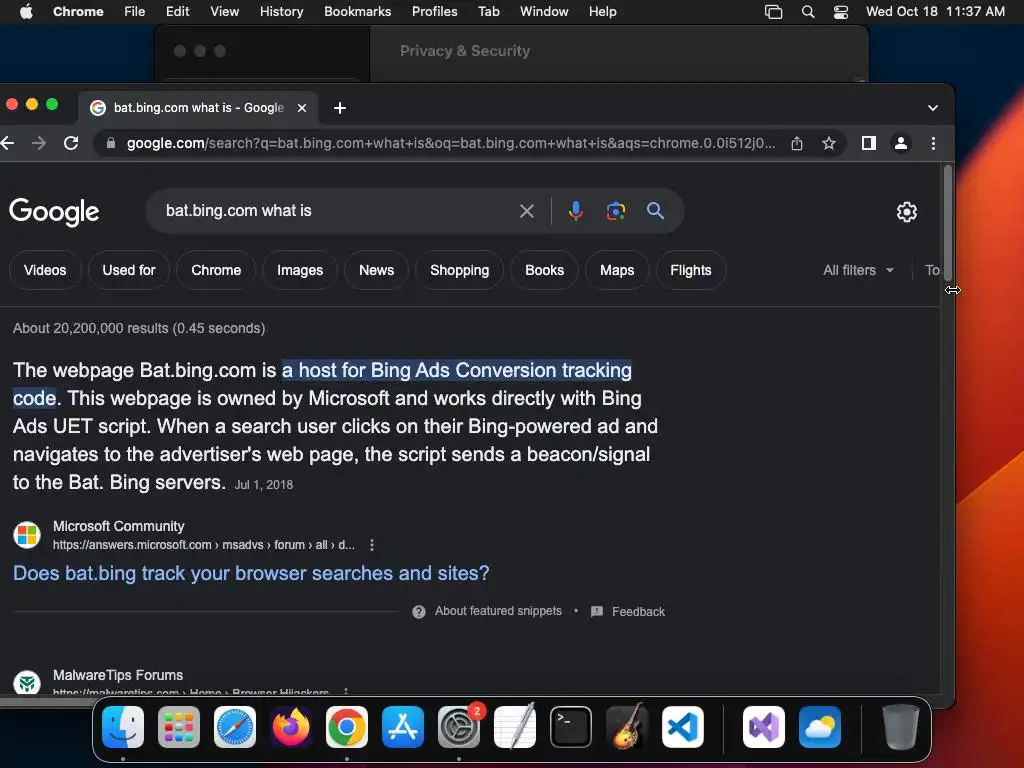
Task: Open TextEdit from the Dock
Action: point(515,727)
